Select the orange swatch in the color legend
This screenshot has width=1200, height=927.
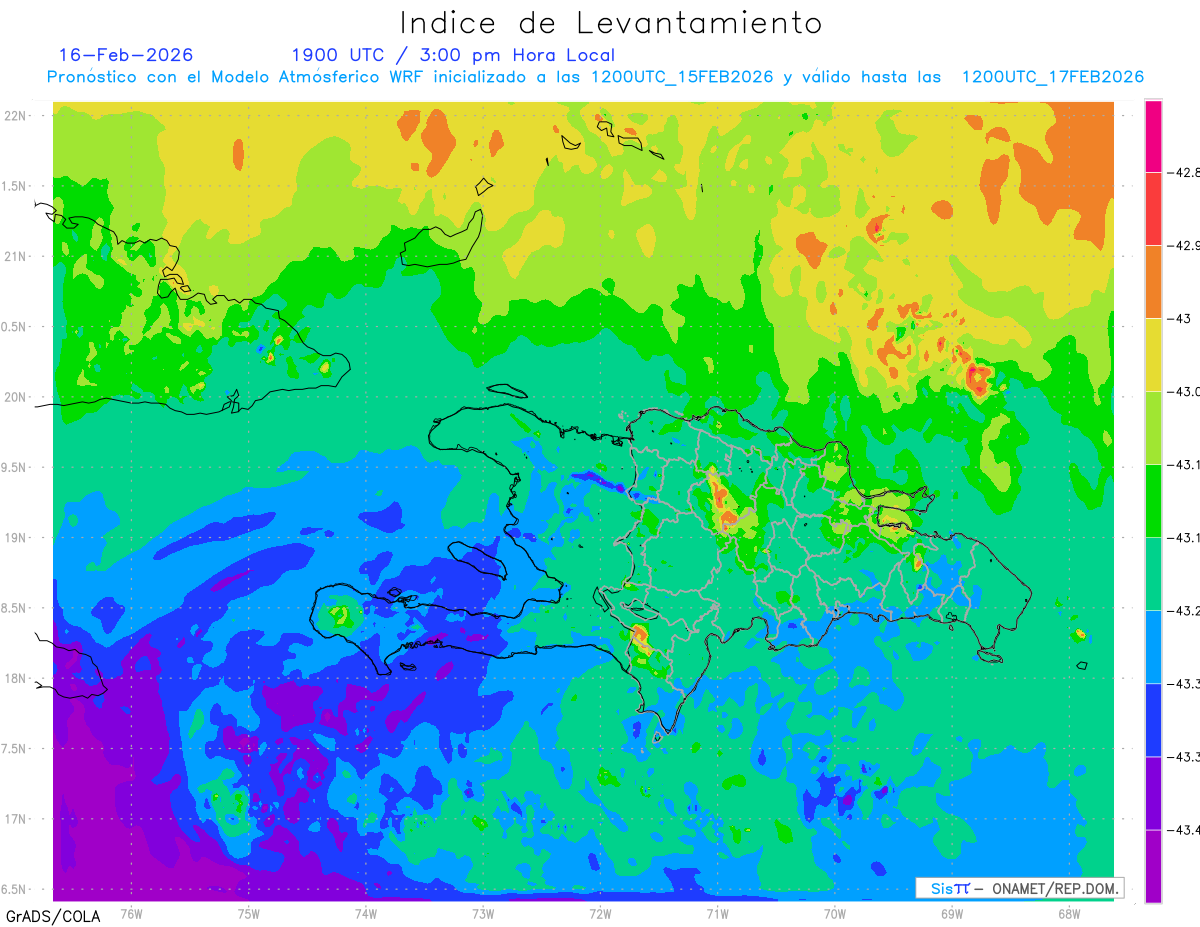1153,281
